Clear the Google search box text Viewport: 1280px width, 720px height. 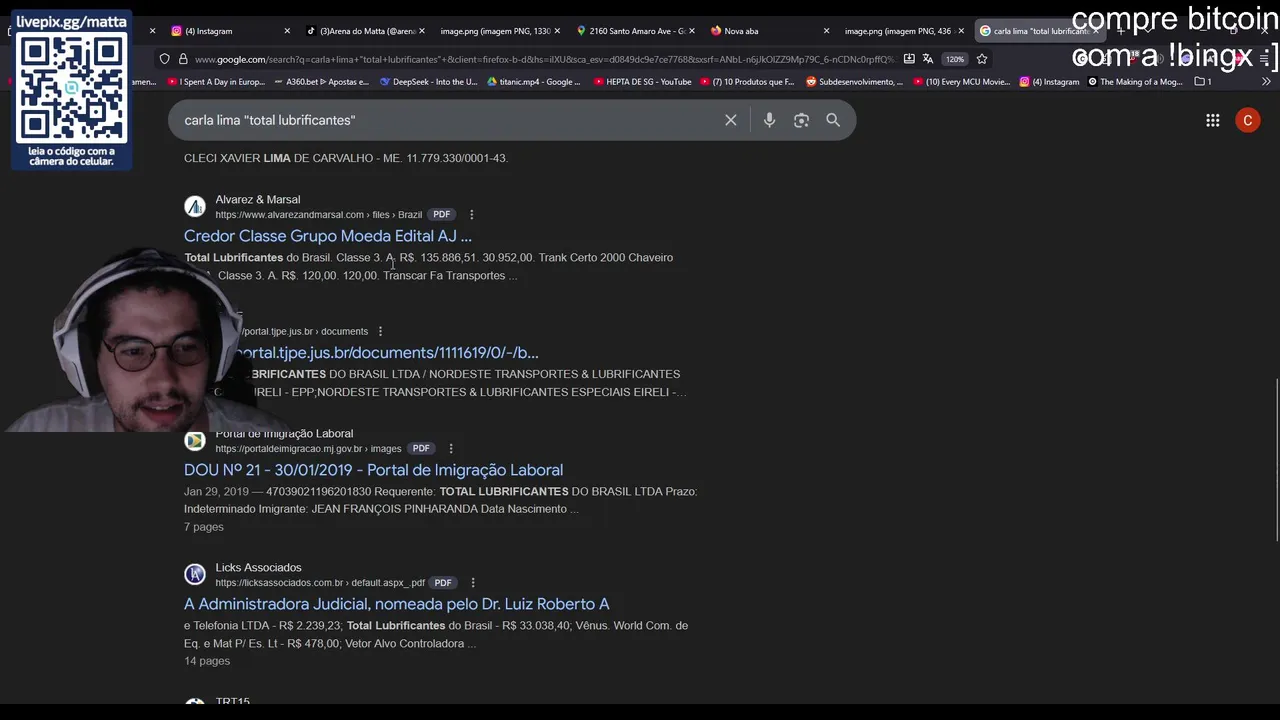(731, 120)
